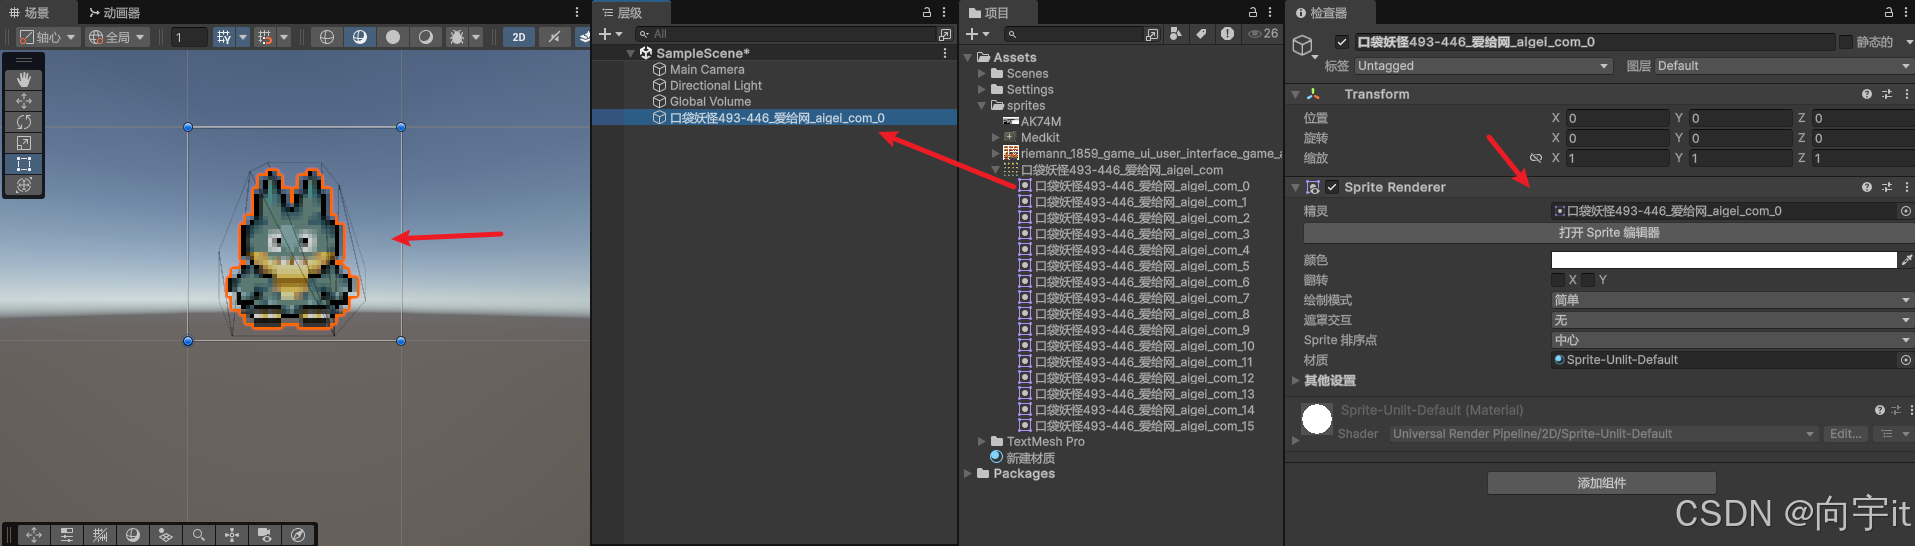
Task: Open SampleScene three-dot options menu
Action: [x=945, y=53]
